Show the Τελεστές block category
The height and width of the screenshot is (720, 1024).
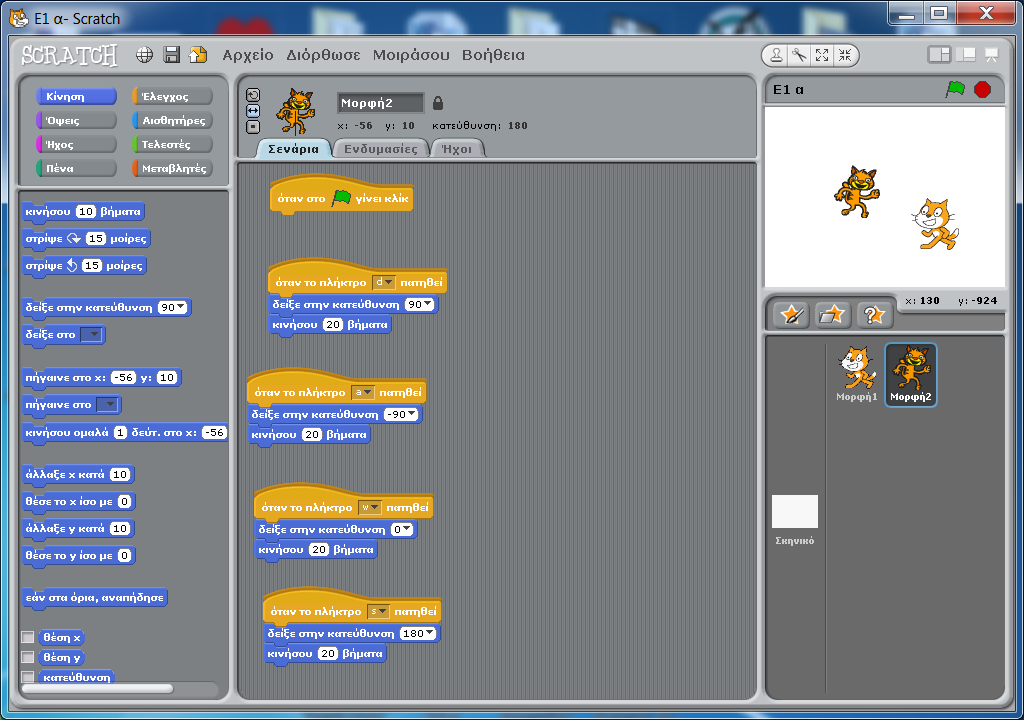click(172, 144)
